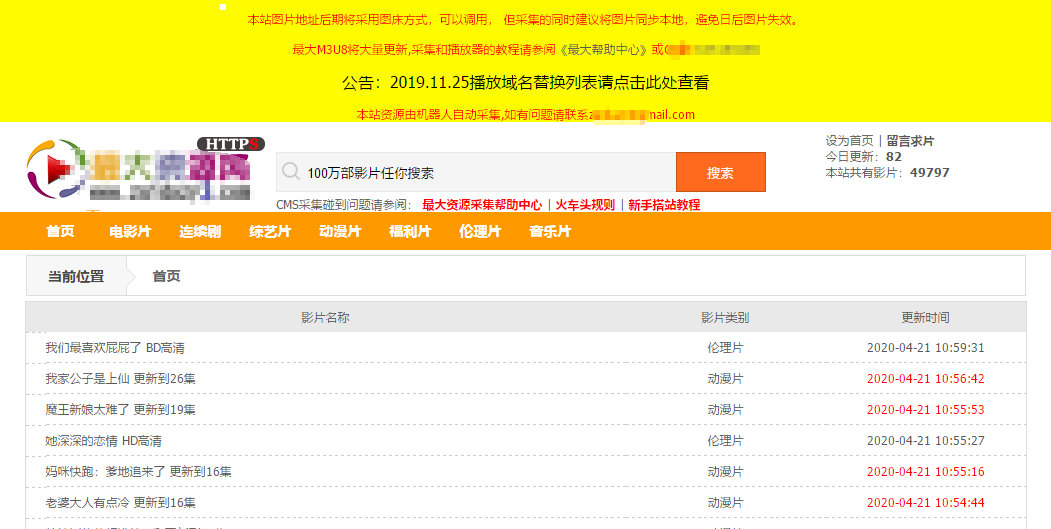Open the 留言求片 link
This screenshot has width=1051, height=529.
pyautogui.click(x=910, y=141)
